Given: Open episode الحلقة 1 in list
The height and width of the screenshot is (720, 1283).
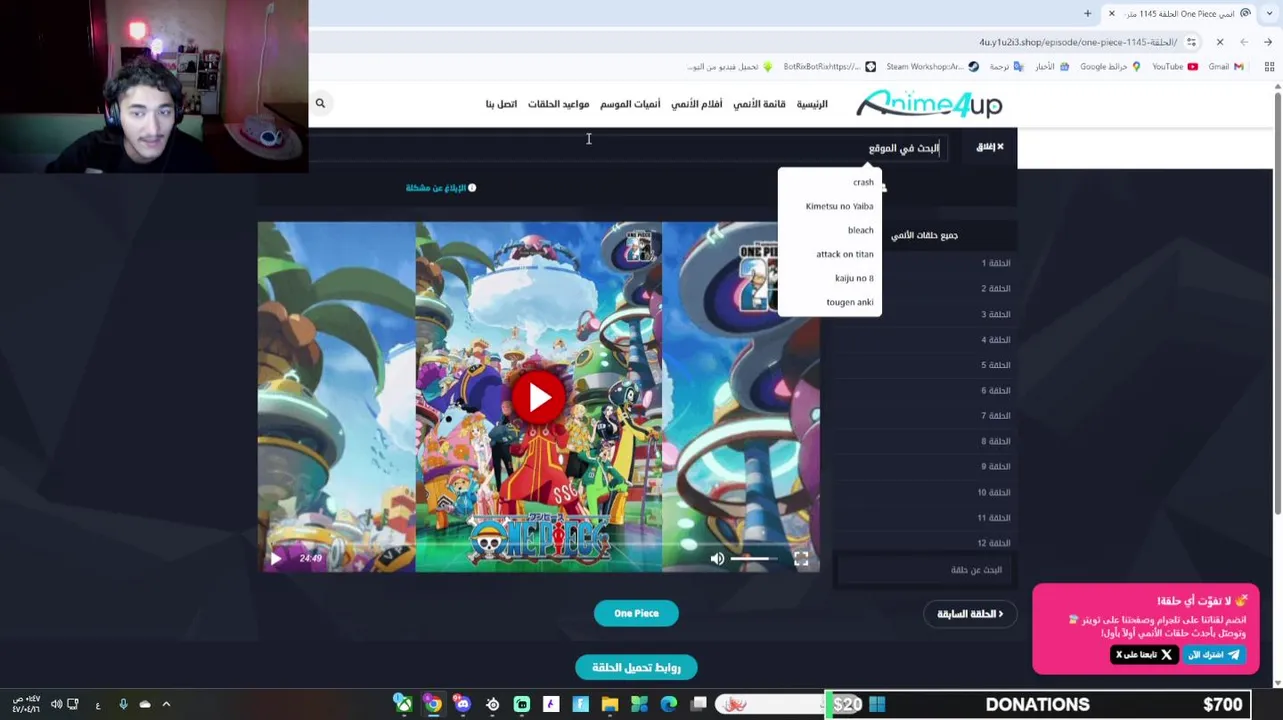Looking at the screenshot, I should (995, 263).
